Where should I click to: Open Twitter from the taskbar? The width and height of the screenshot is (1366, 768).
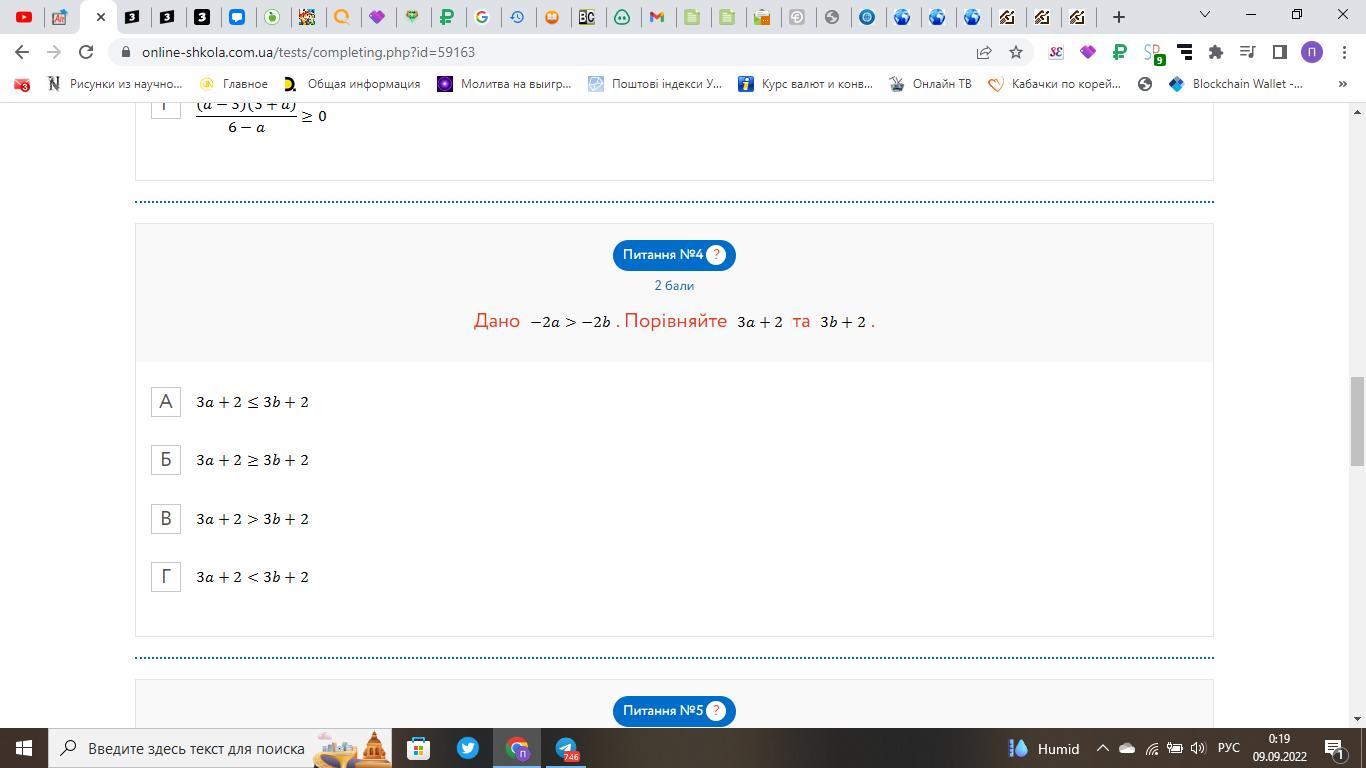pos(467,748)
